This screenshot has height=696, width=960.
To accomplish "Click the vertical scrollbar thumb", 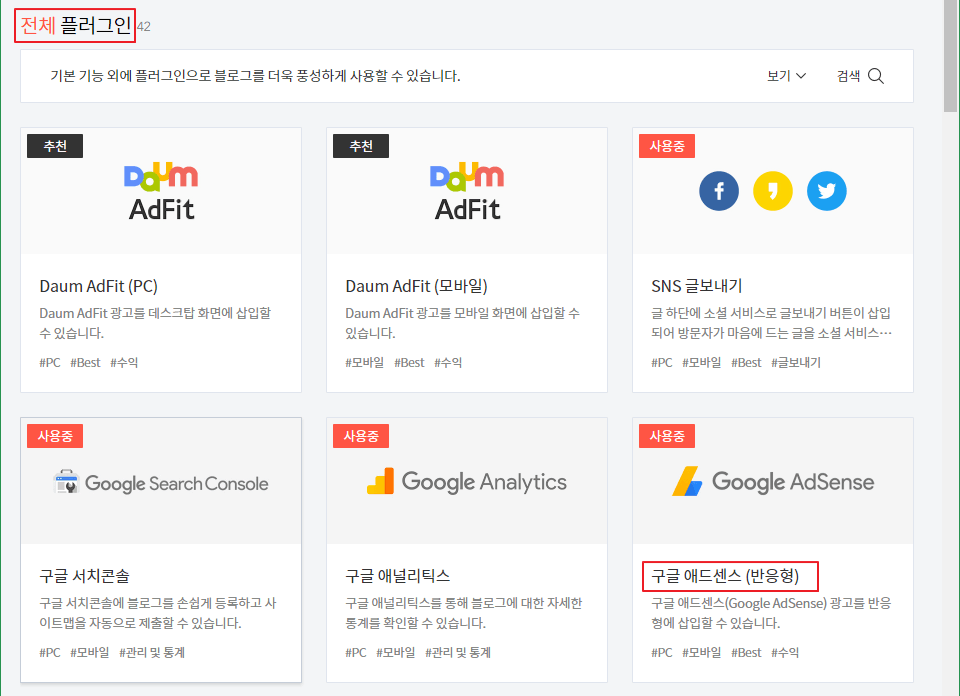I will [950, 55].
